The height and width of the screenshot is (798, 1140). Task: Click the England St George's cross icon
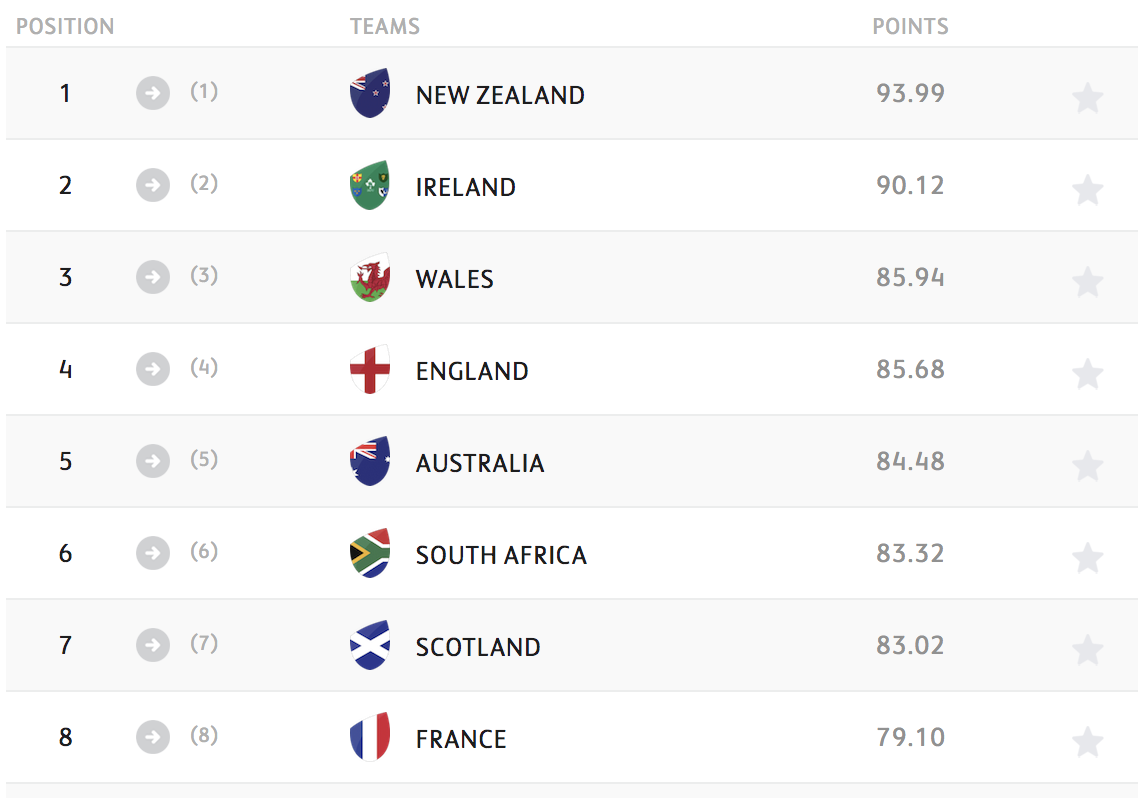[369, 369]
